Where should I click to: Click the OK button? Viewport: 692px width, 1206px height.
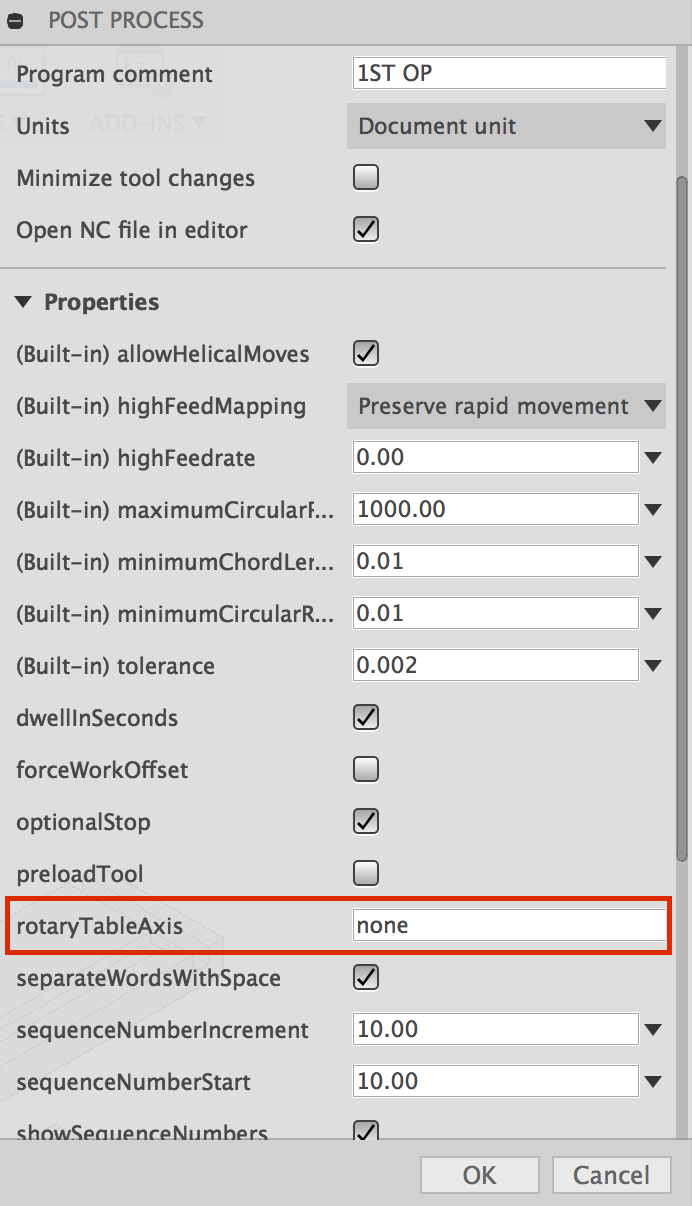479,1175
